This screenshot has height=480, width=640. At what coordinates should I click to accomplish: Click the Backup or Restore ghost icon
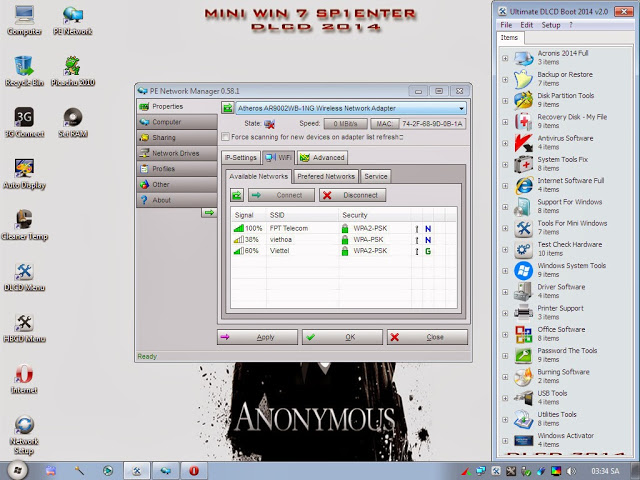[x=524, y=79]
